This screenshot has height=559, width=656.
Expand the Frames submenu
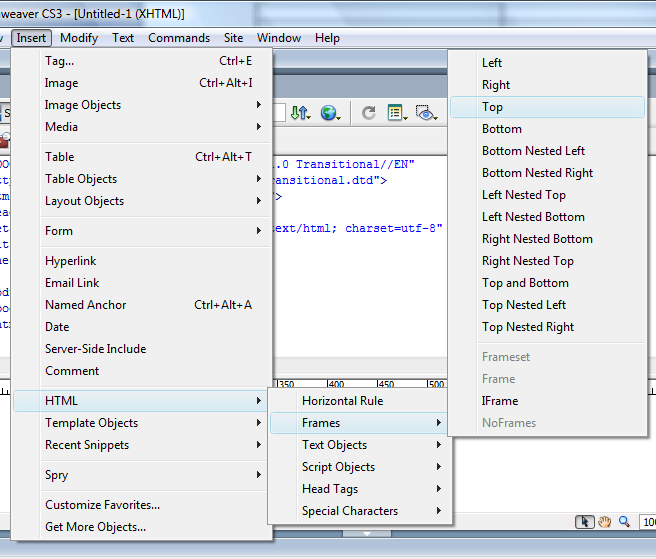[x=360, y=423]
